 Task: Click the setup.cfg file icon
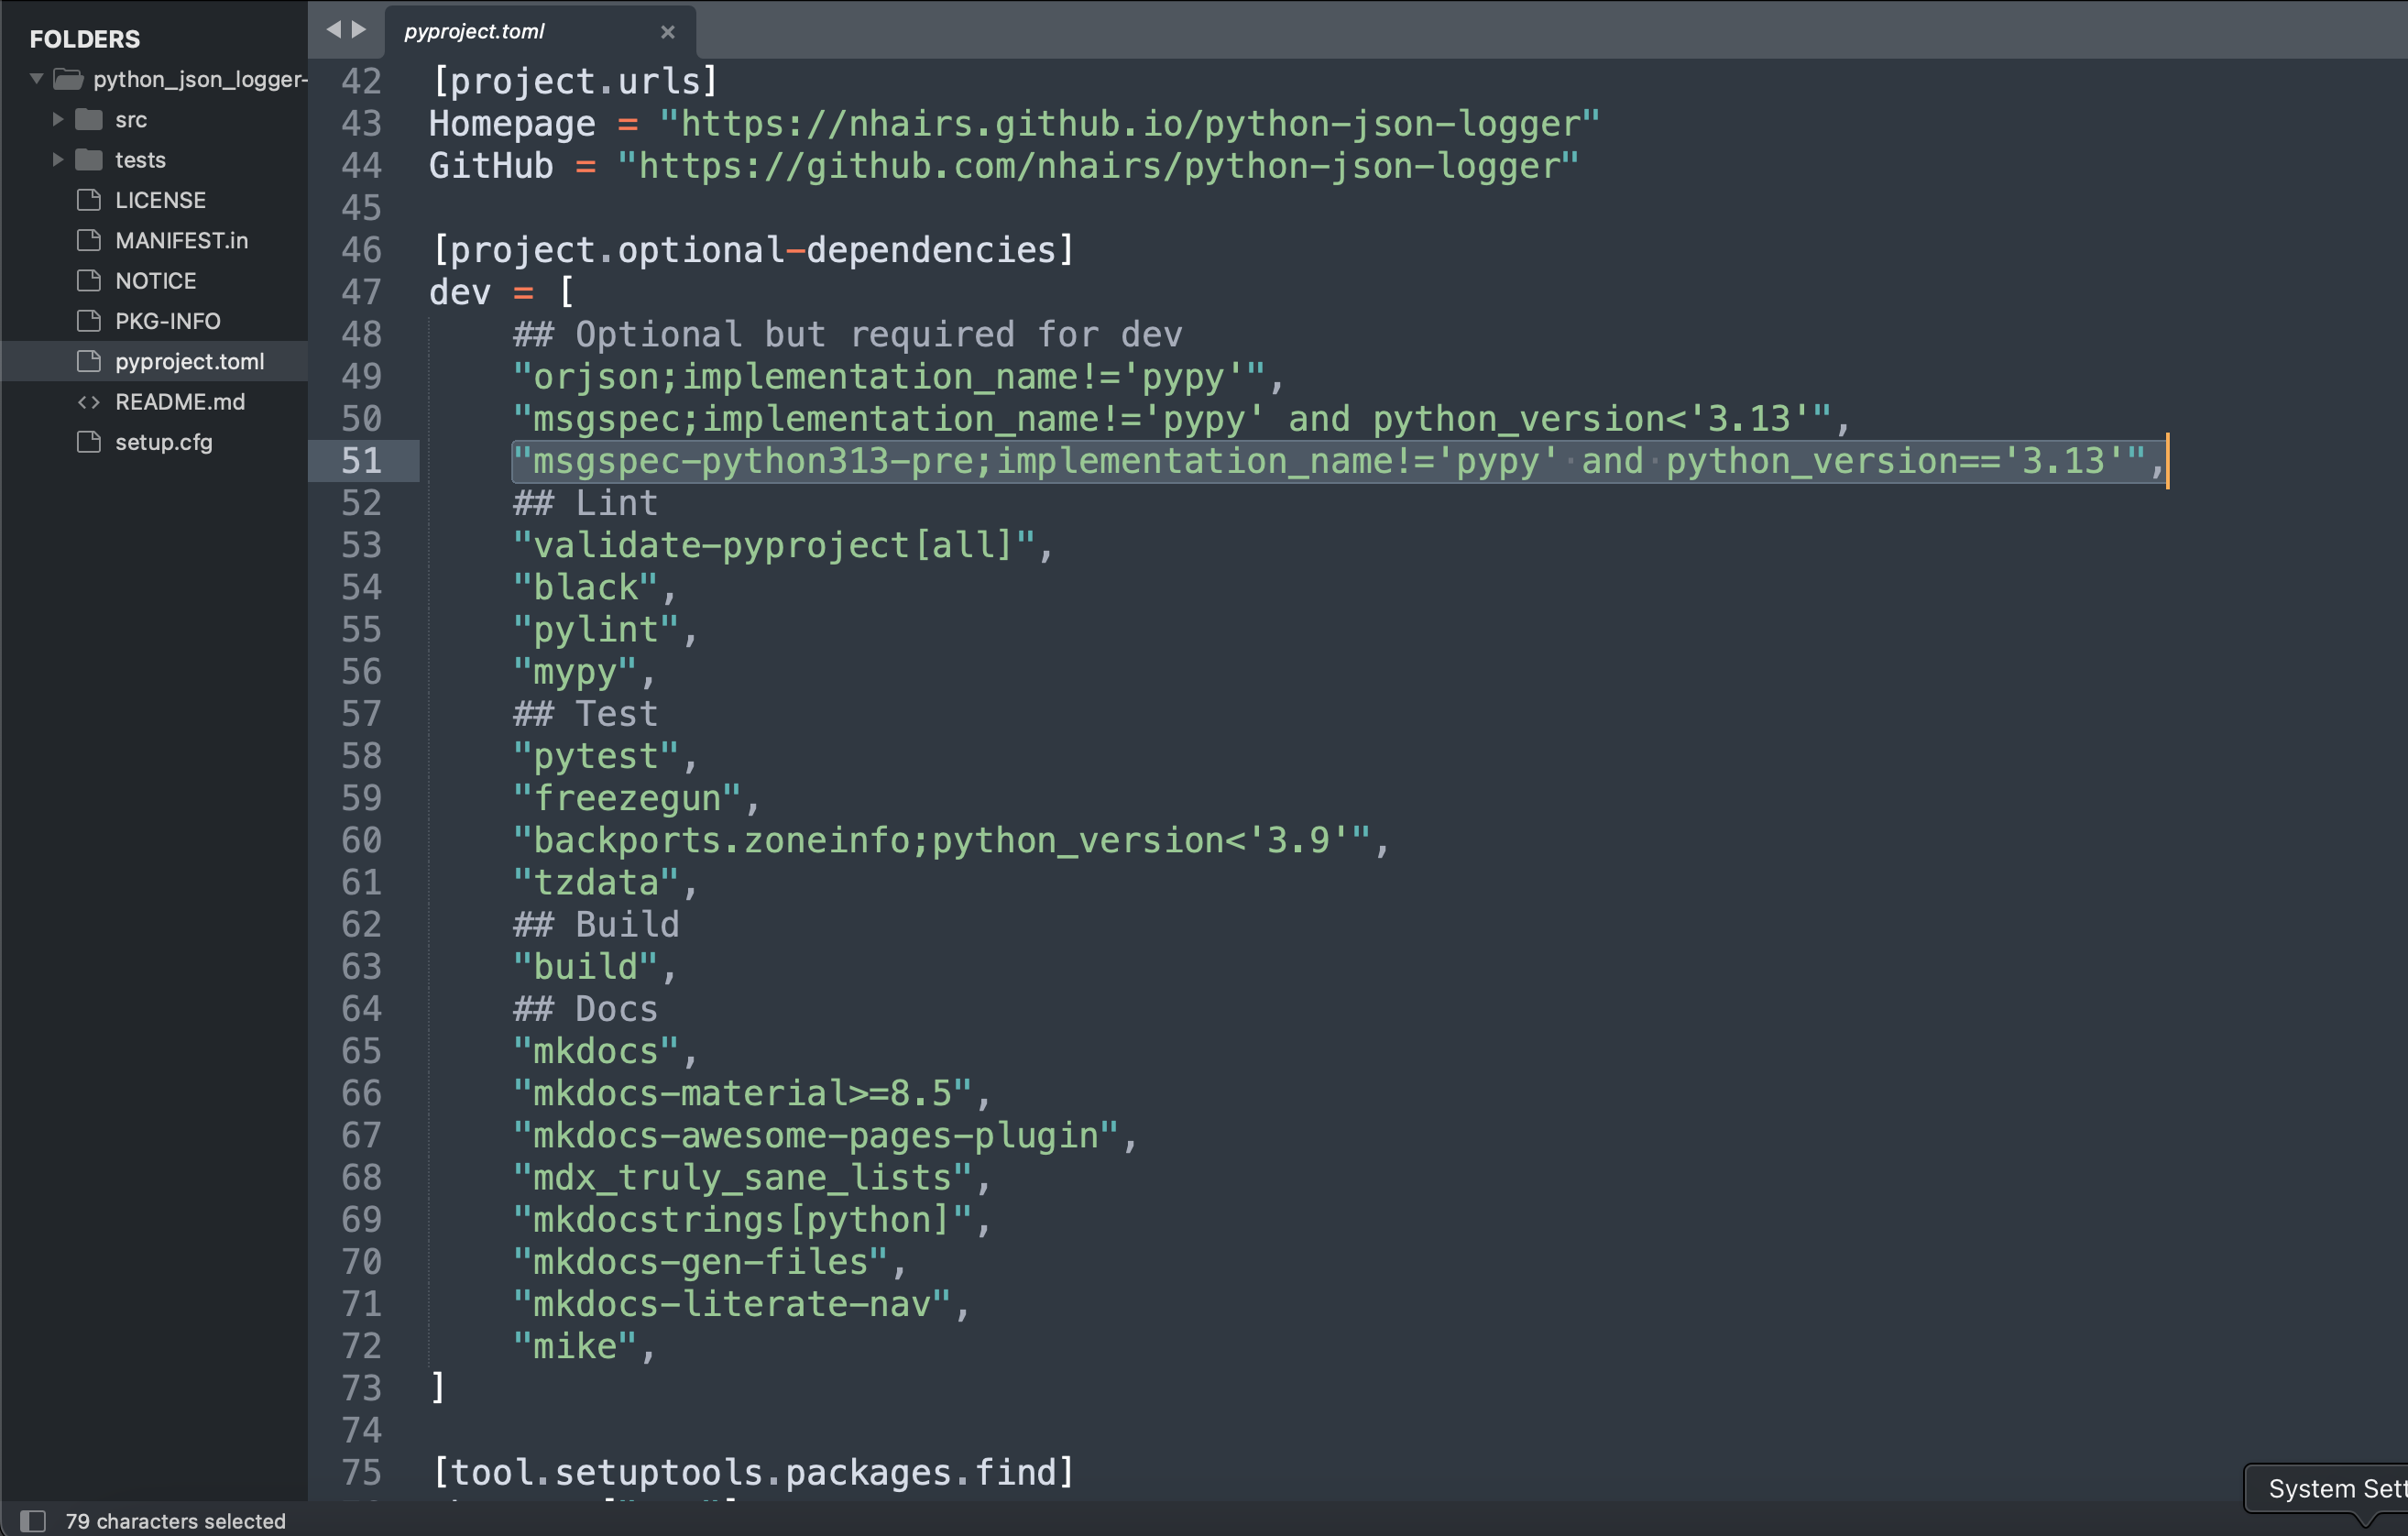point(89,442)
